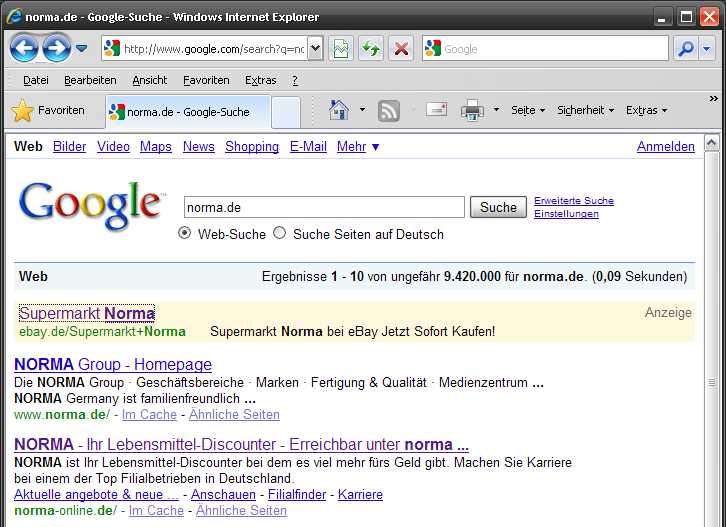
Task: Open the Favoriten menu
Action: coord(206,80)
